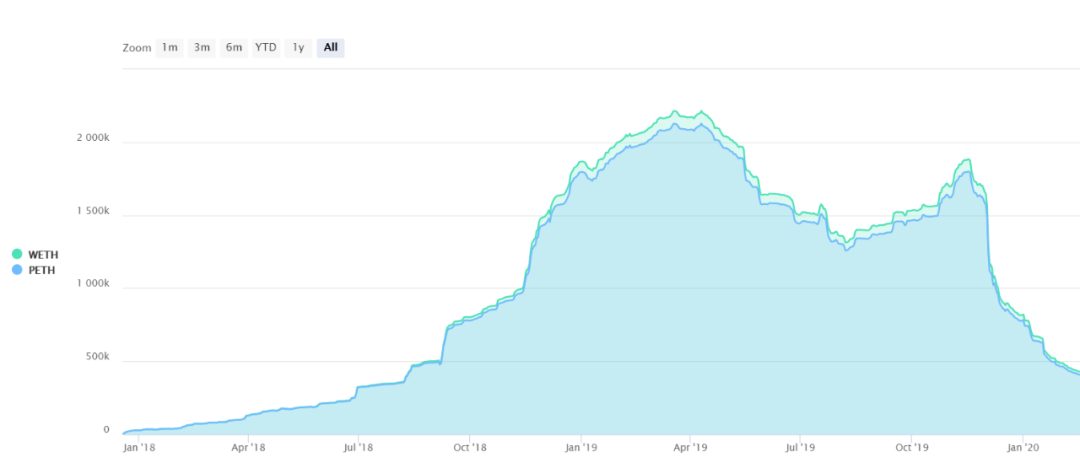Click the green WETH legend dot

pyautogui.click(x=17, y=255)
